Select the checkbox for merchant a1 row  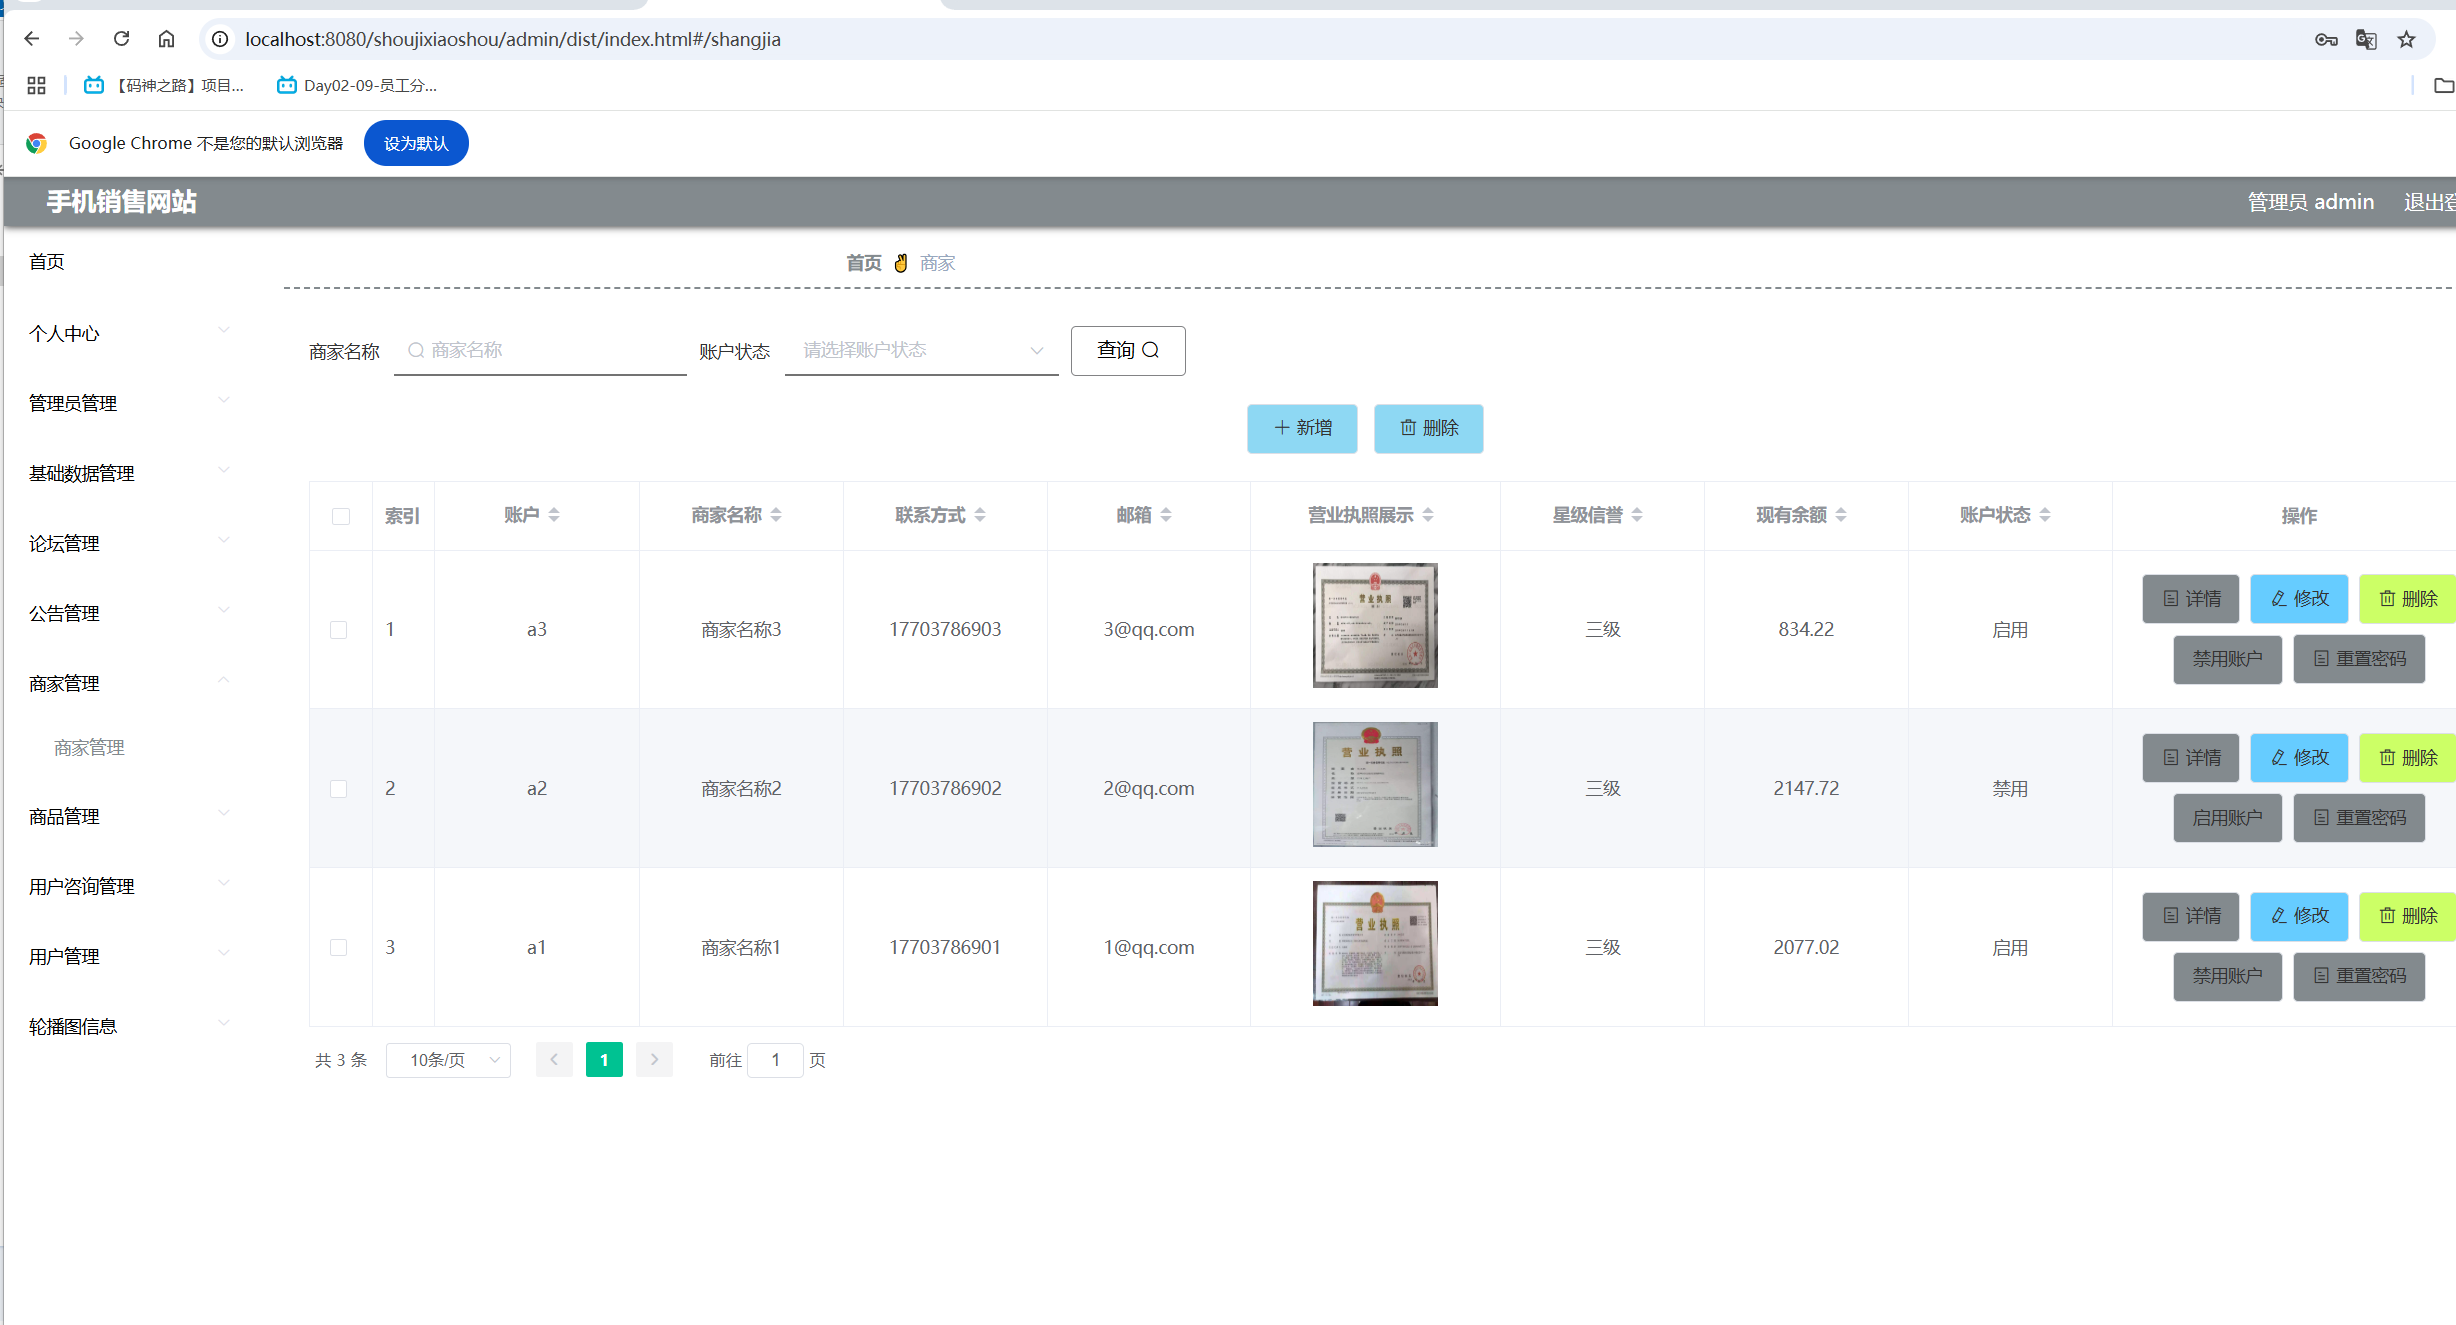(339, 947)
